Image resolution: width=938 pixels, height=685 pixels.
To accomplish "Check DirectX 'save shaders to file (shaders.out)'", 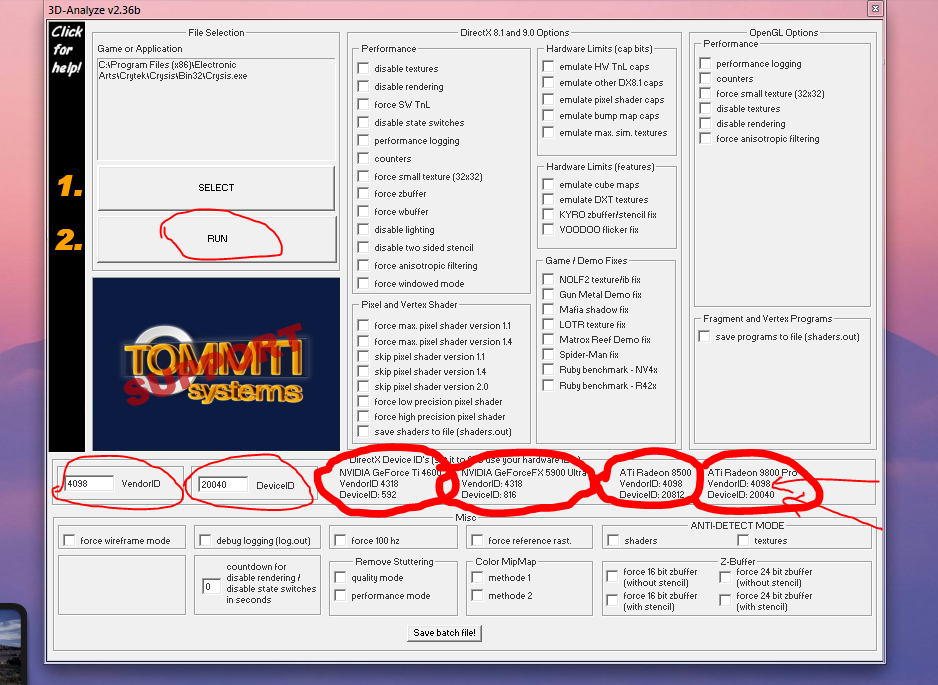I will [x=363, y=431].
